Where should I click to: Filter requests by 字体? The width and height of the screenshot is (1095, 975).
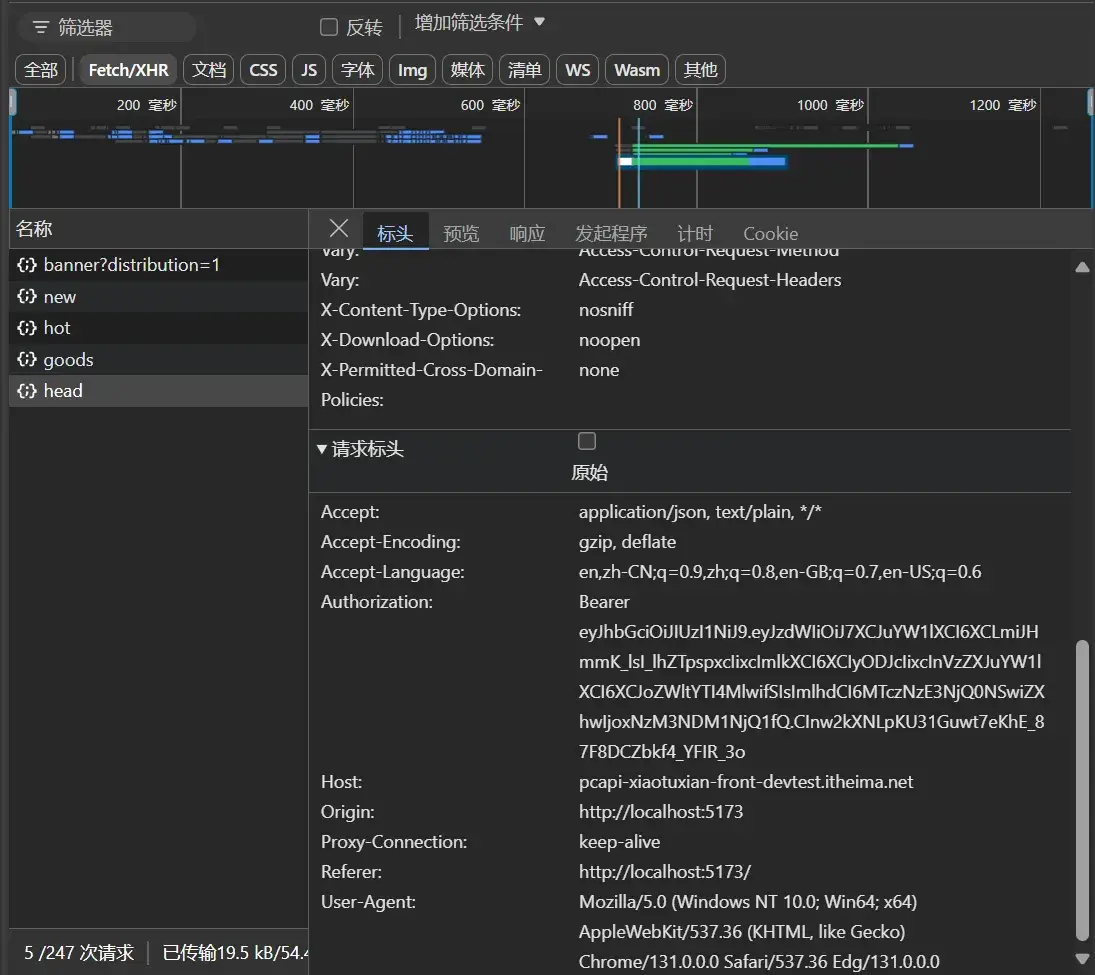coord(358,70)
